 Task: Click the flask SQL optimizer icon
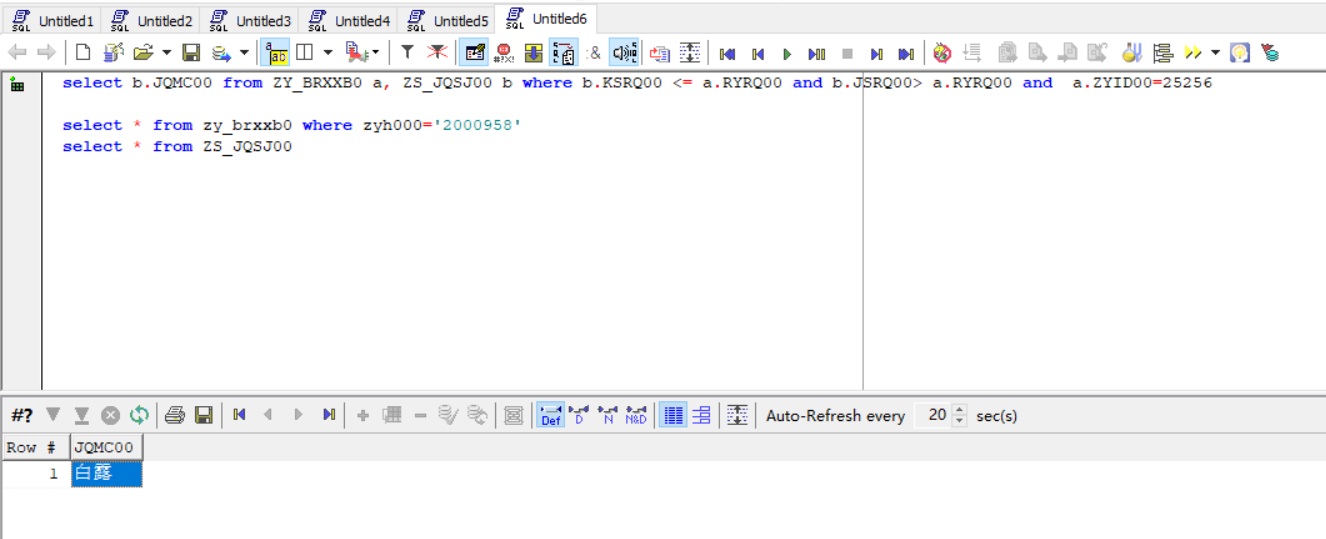(x=1131, y=53)
